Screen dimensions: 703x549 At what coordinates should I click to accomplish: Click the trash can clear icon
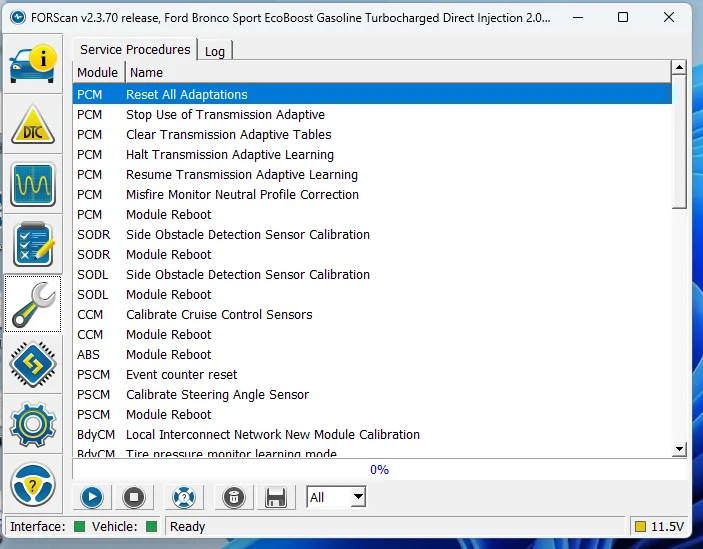(x=232, y=497)
